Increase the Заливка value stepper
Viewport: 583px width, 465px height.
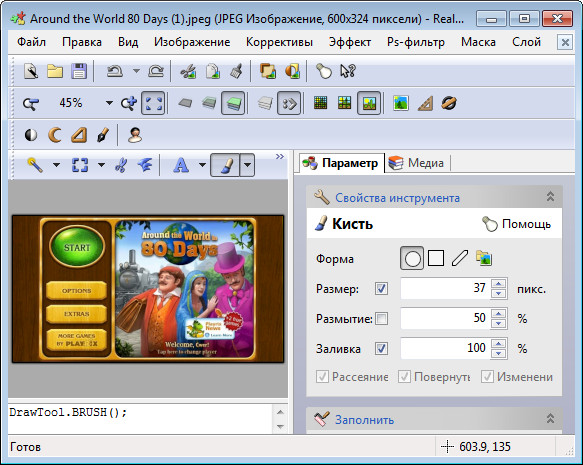(x=499, y=344)
